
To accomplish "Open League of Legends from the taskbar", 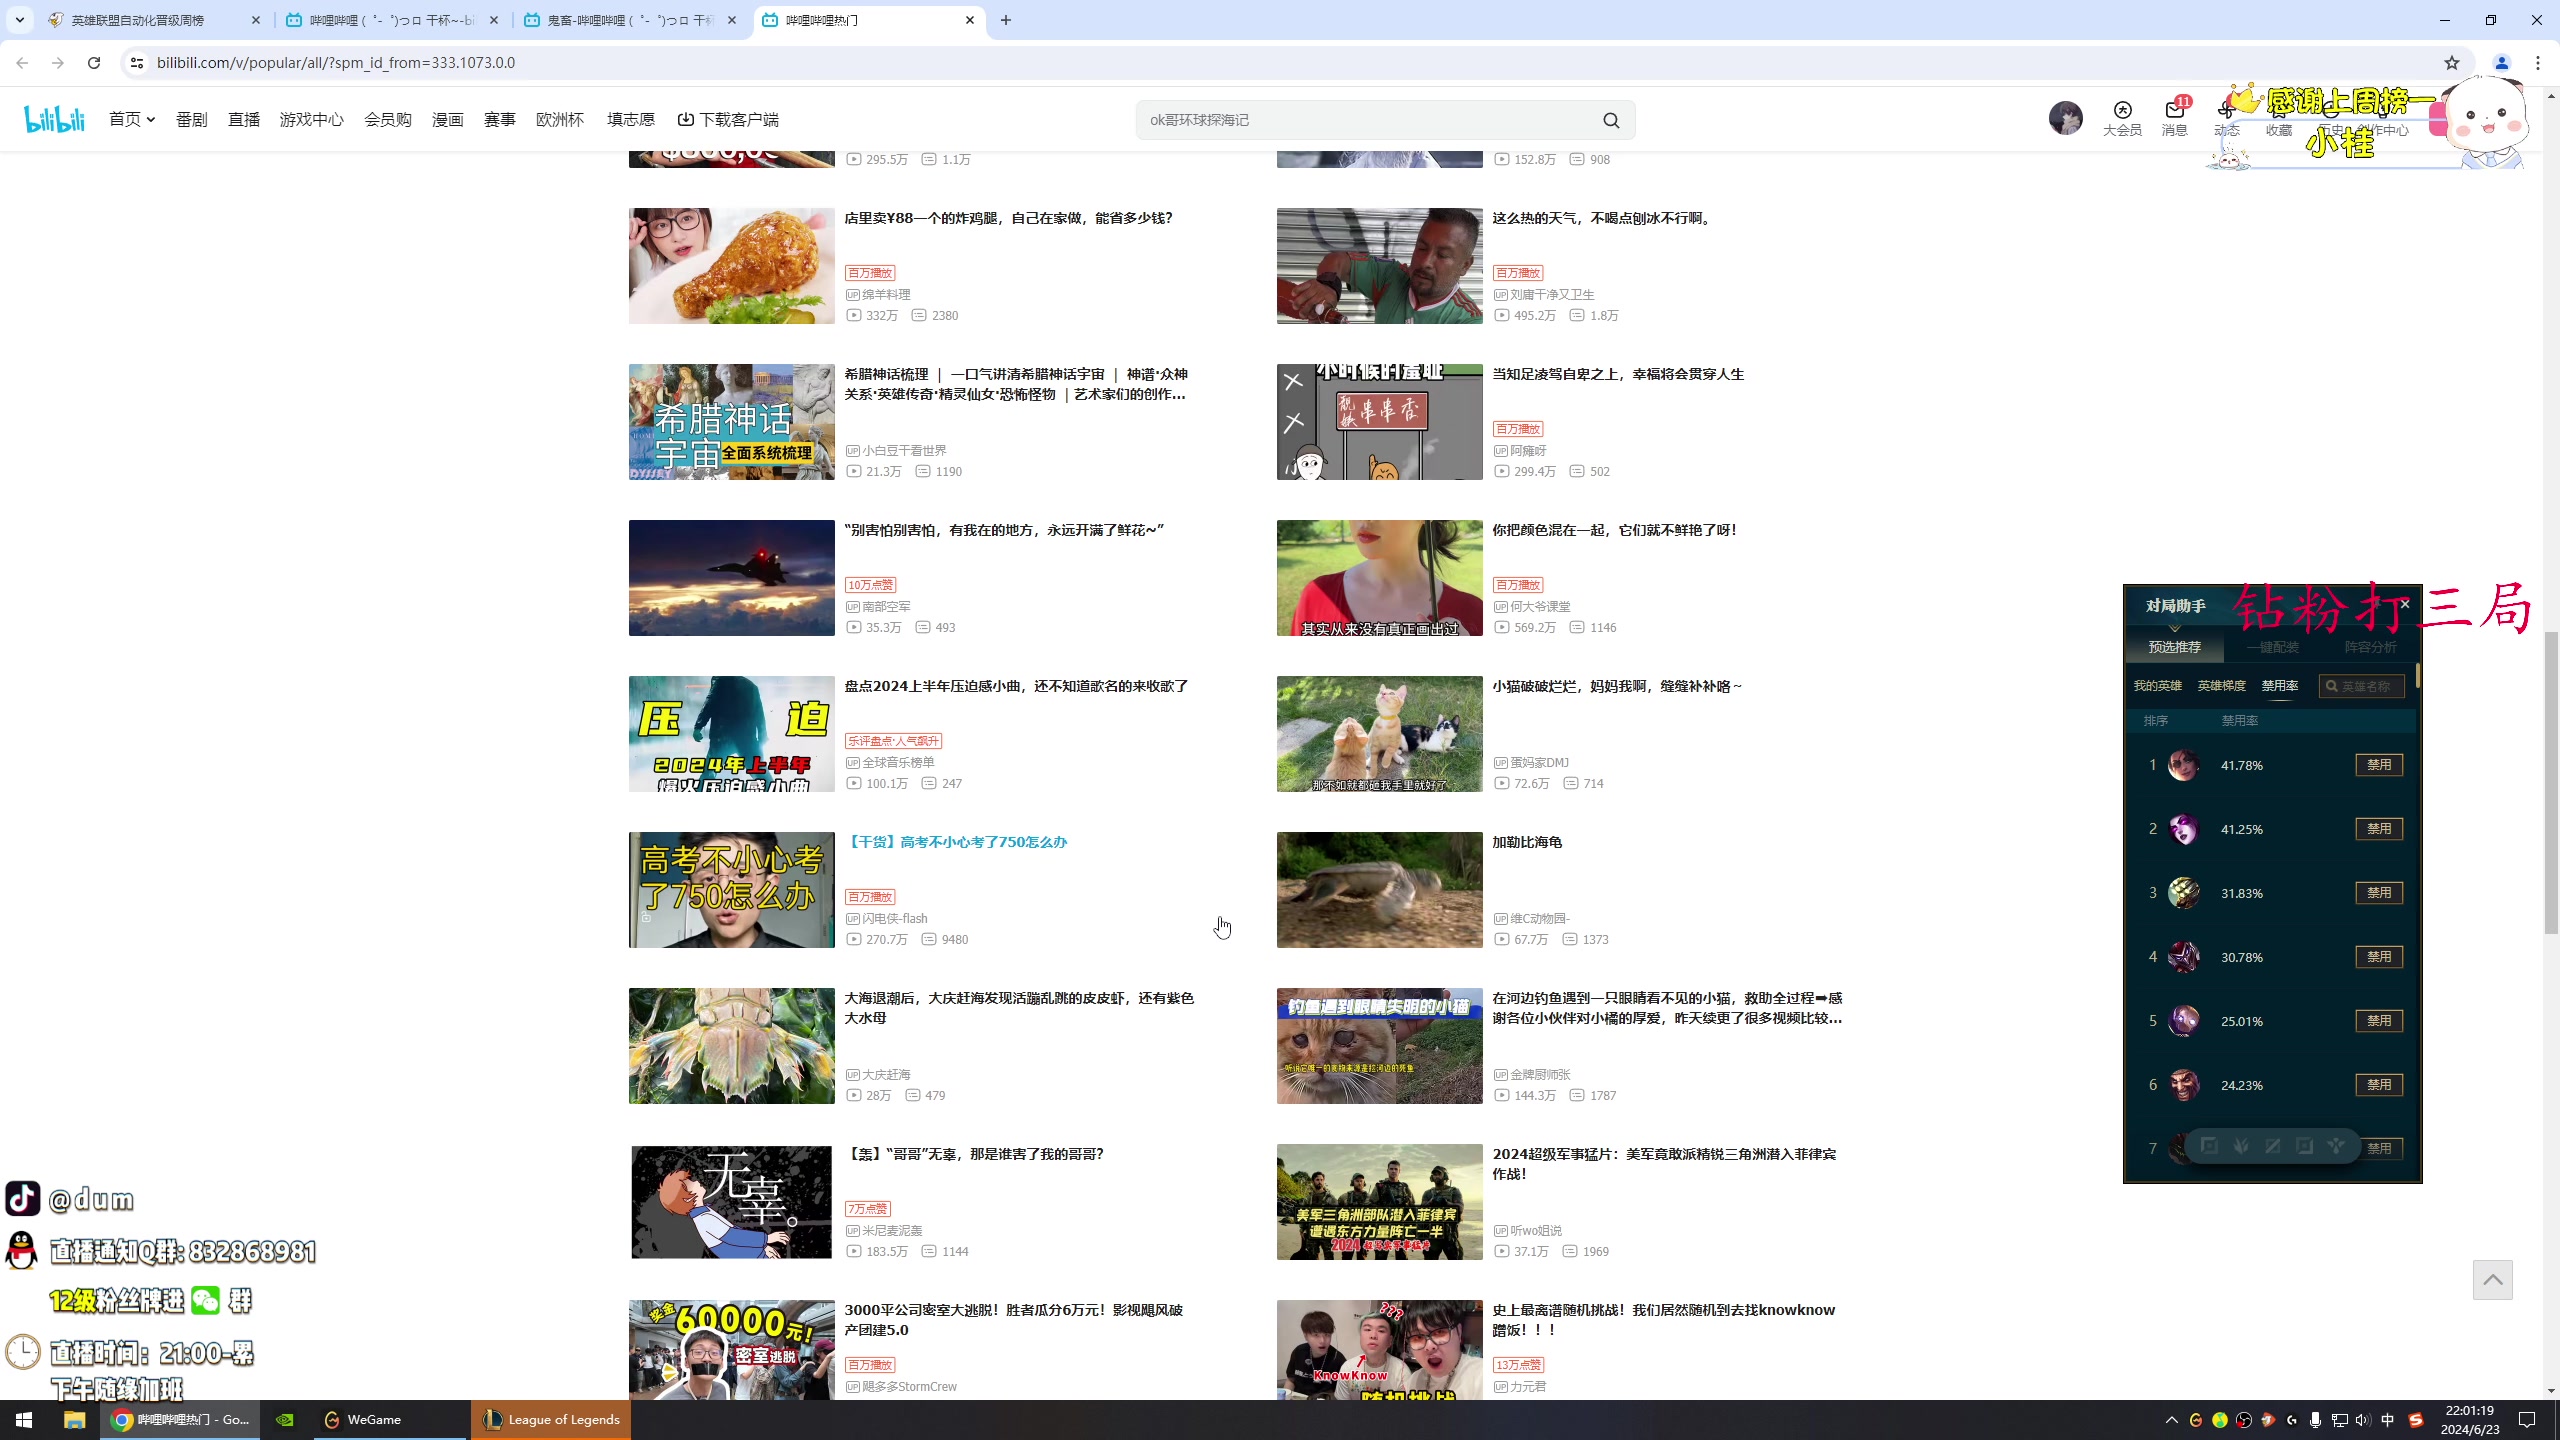I will 551,1420.
